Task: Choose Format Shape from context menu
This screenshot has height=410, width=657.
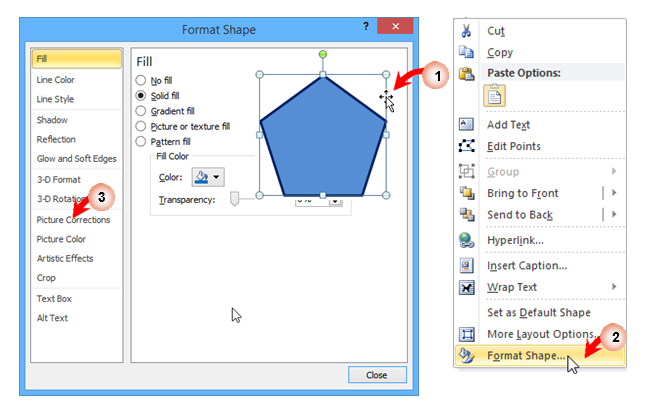Action: tap(525, 355)
